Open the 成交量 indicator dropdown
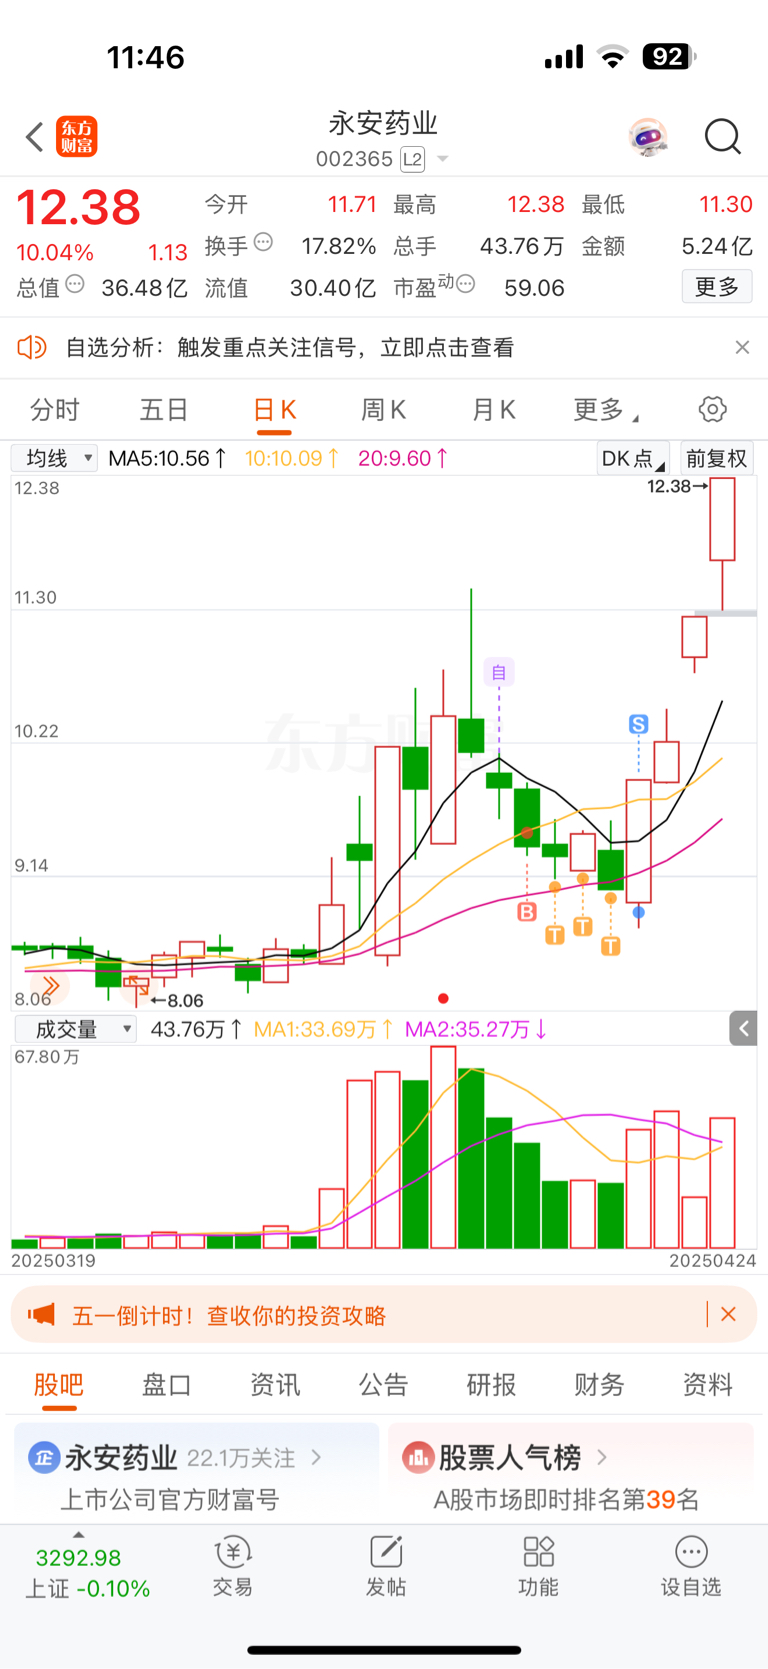Viewport: 768px width, 1669px height. click(x=75, y=1029)
